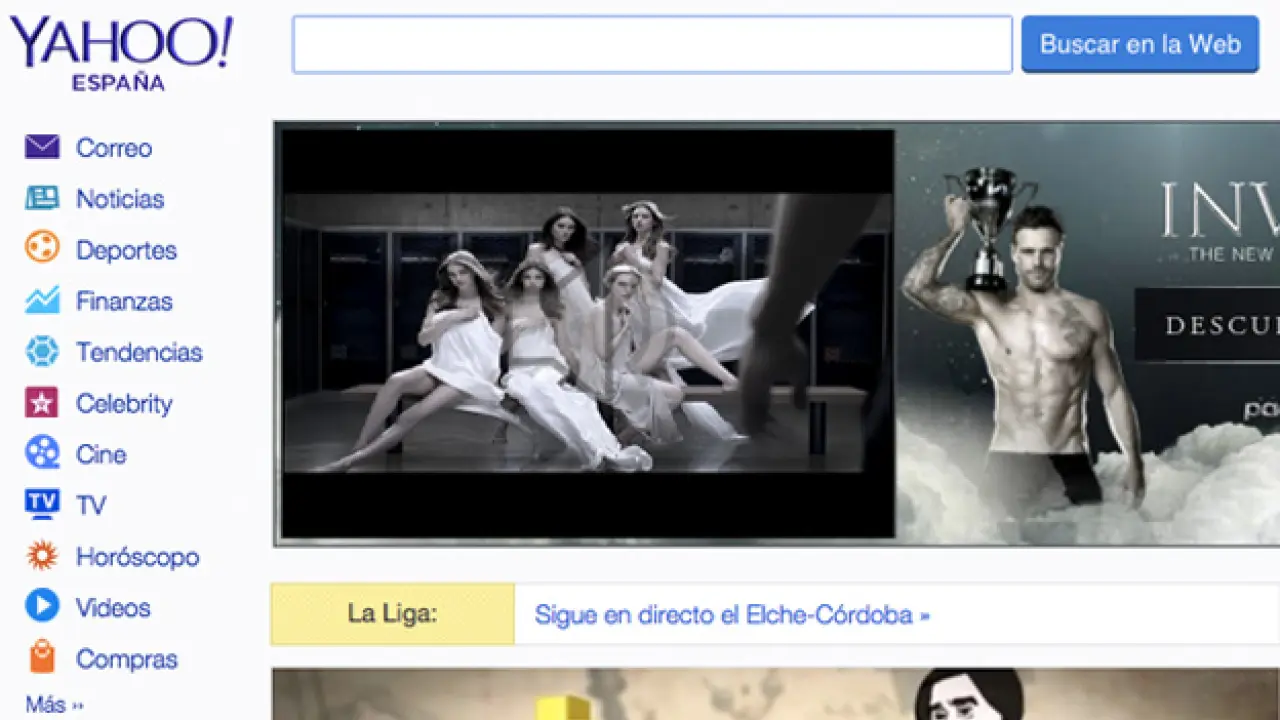Viewport: 1280px width, 720px height.
Task: Click the TV screen icon
Action: [x=42, y=504]
